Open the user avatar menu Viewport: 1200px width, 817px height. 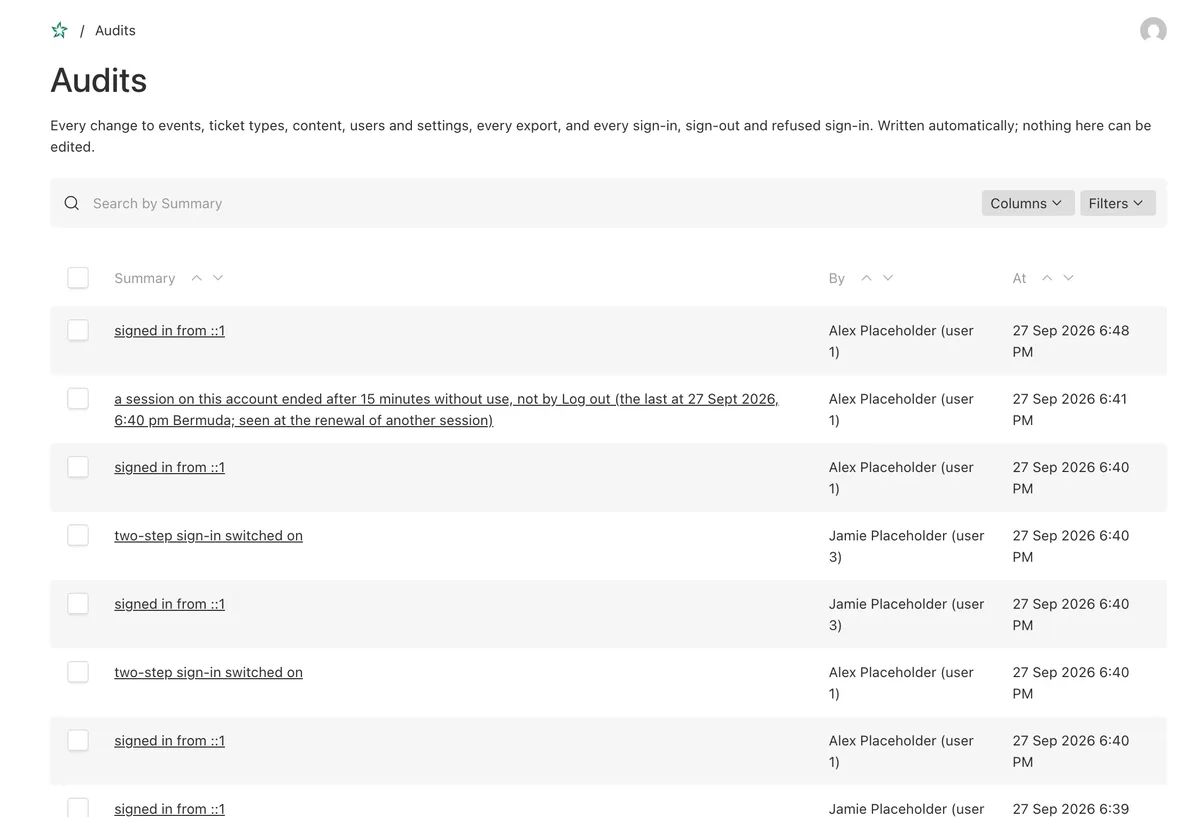1153,30
